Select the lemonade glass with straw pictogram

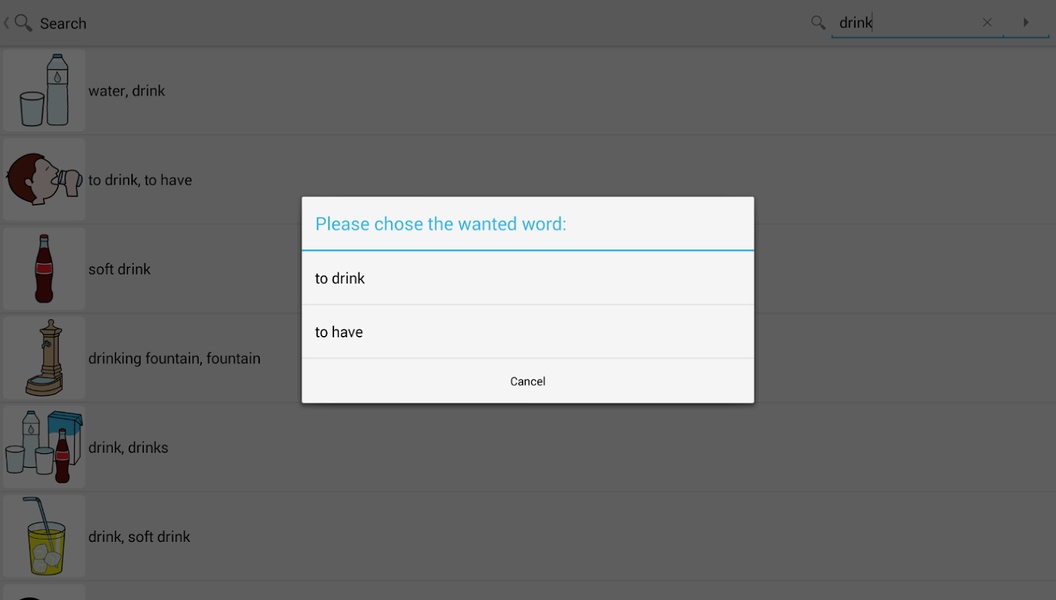44,536
